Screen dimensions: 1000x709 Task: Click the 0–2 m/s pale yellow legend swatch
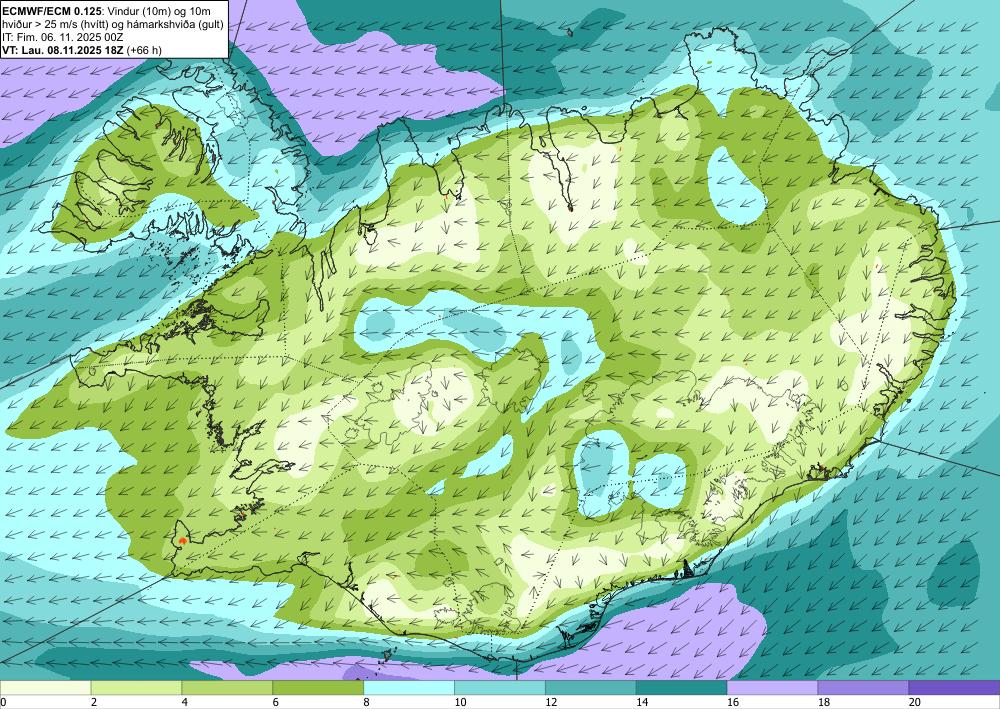(45, 688)
